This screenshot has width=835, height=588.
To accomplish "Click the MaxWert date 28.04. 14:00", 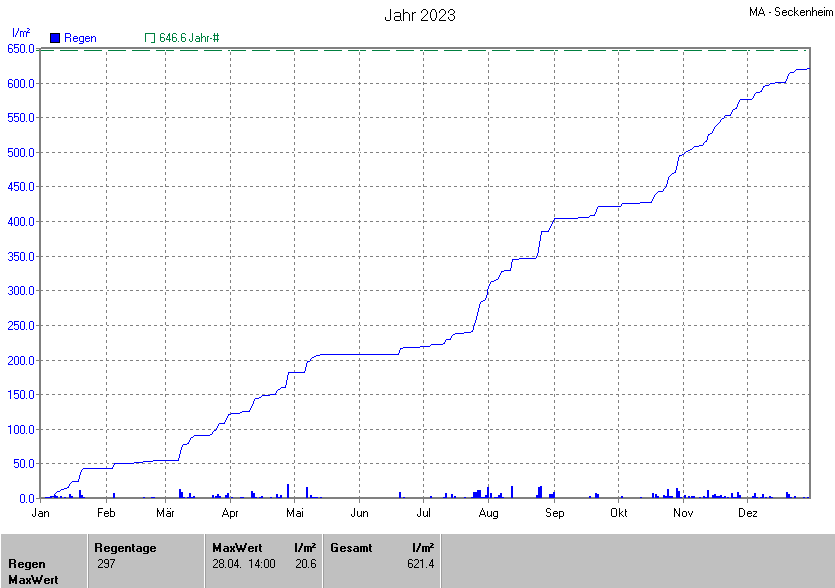I will [243, 564].
